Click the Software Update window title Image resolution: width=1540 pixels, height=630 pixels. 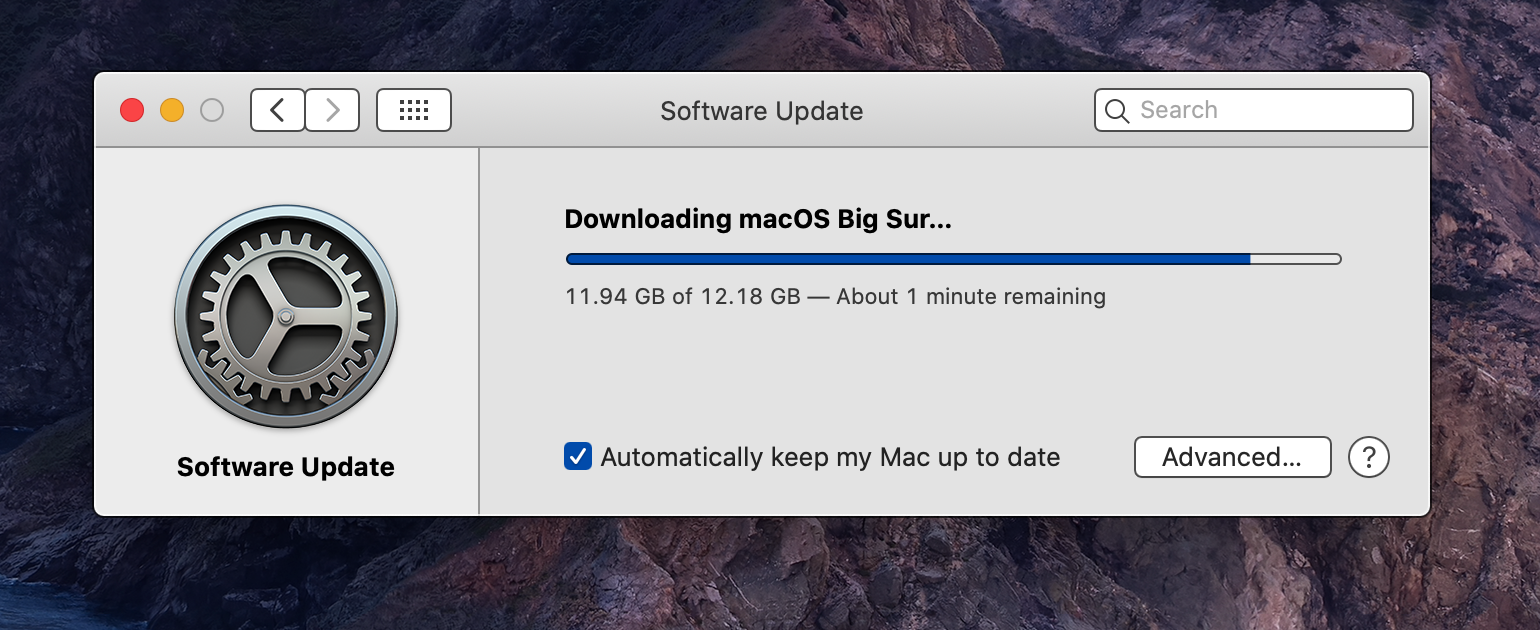tap(761, 110)
